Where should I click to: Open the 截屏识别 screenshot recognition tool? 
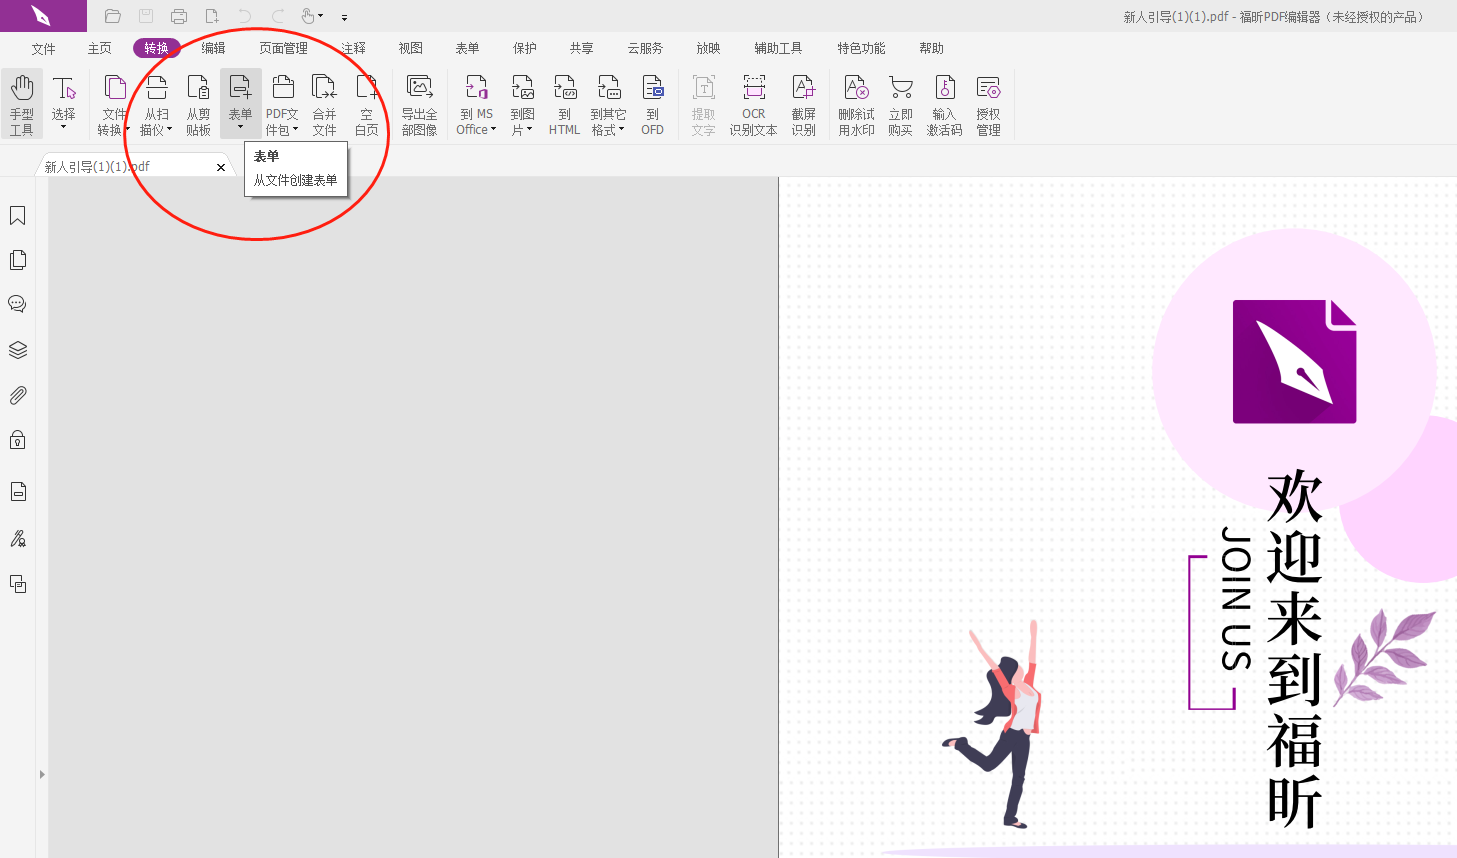803,103
